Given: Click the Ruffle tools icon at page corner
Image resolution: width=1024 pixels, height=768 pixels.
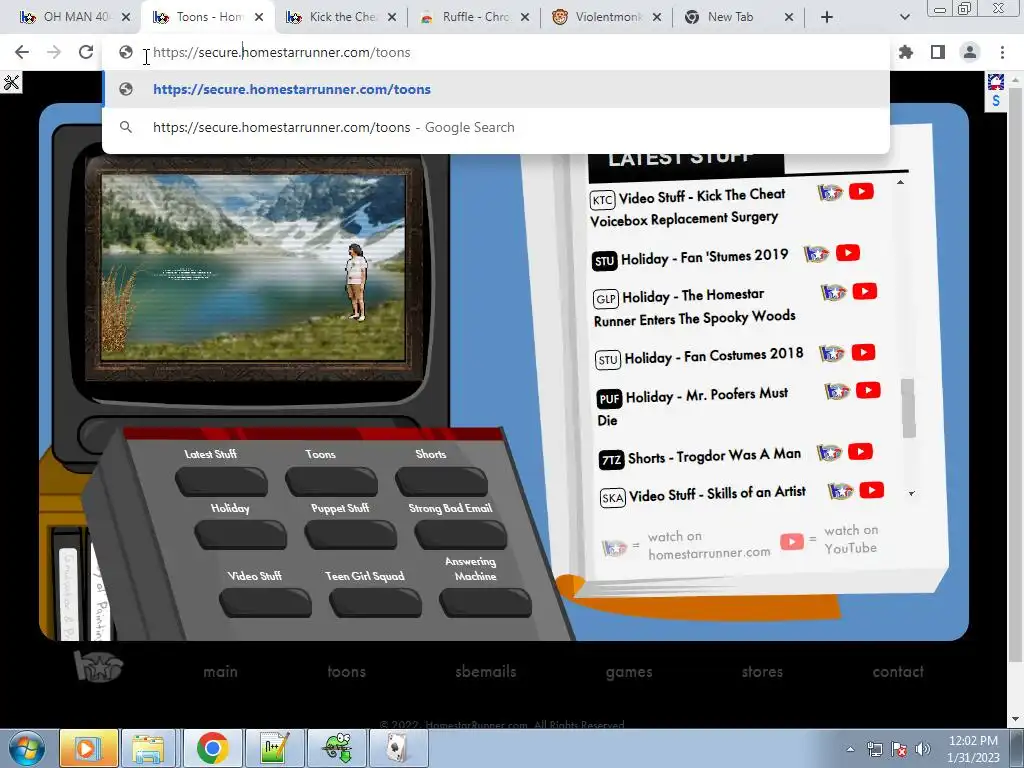Looking at the screenshot, I should pyautogui.click(x=11, y=83).
